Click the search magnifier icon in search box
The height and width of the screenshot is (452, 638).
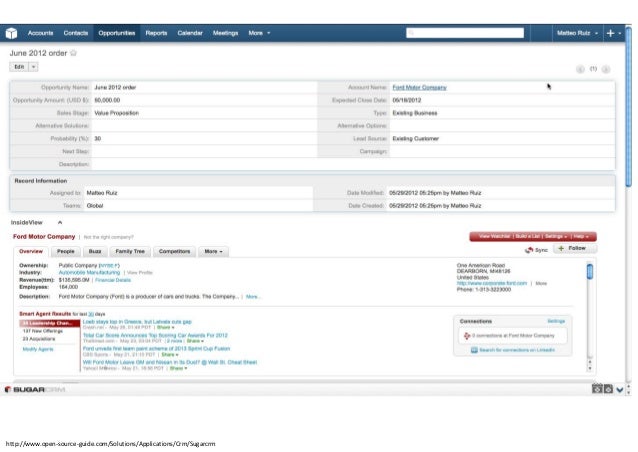pyautogui.click(x=411, y=33)
